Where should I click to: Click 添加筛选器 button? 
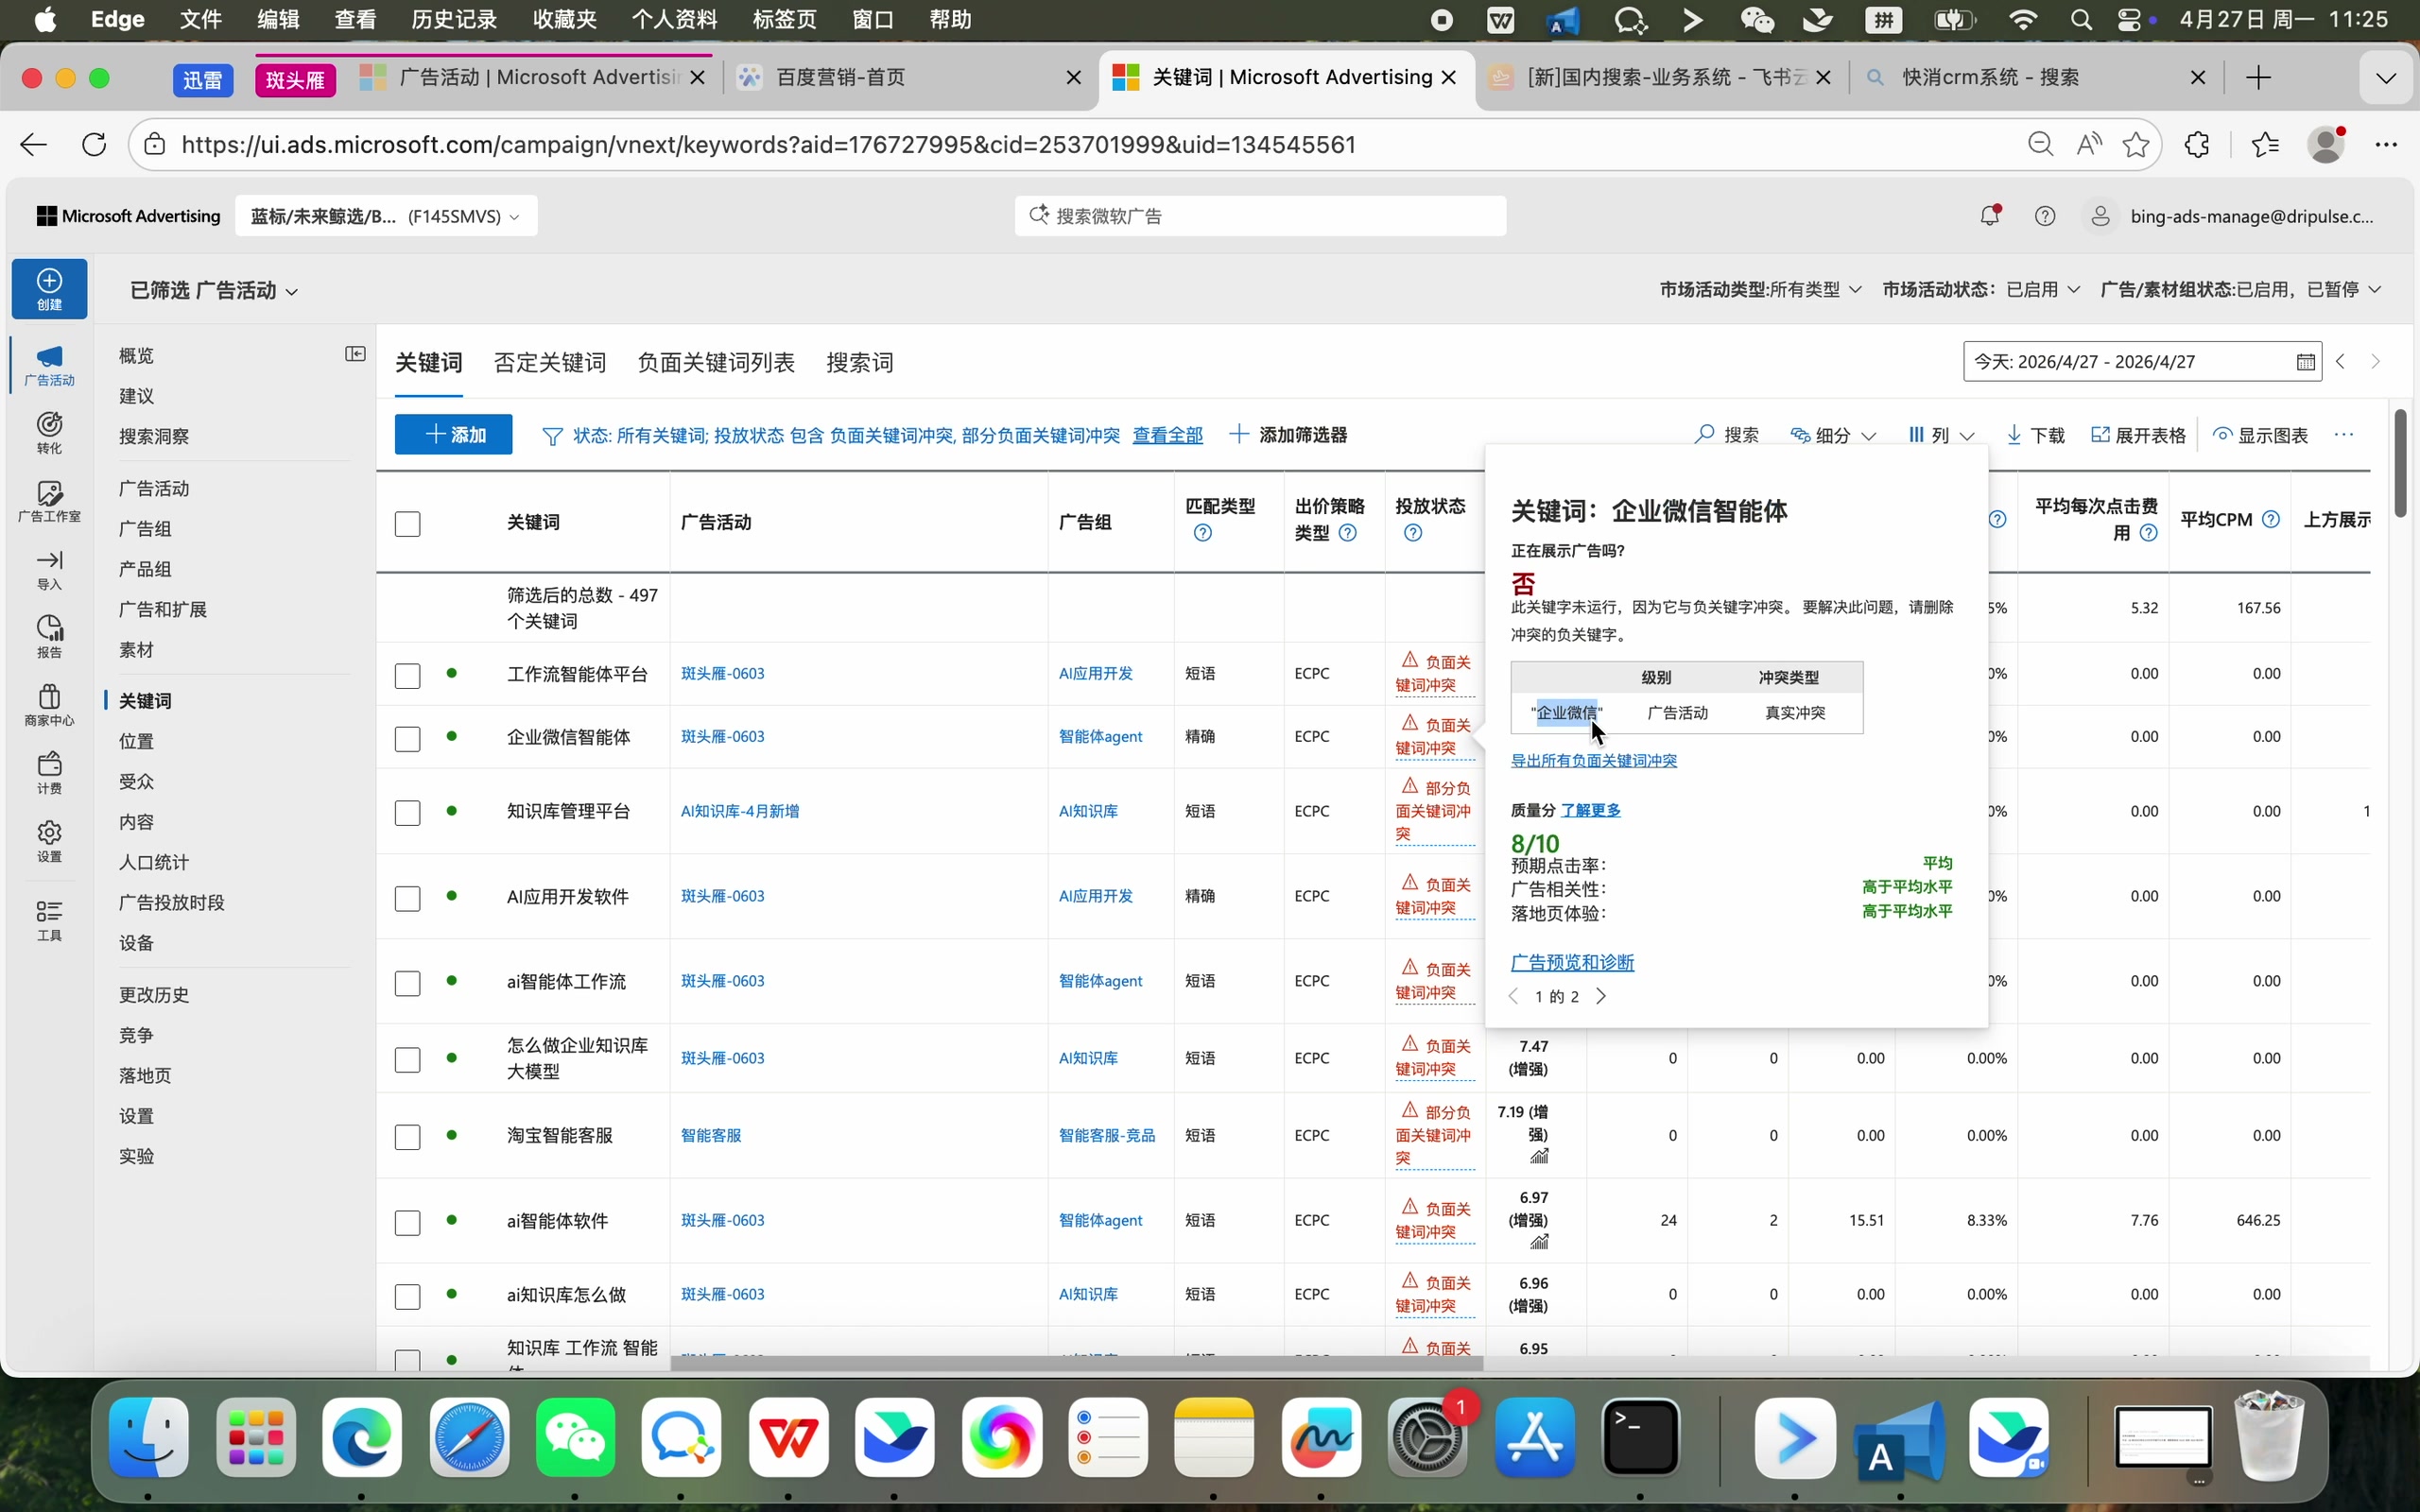click(1288, 435)
